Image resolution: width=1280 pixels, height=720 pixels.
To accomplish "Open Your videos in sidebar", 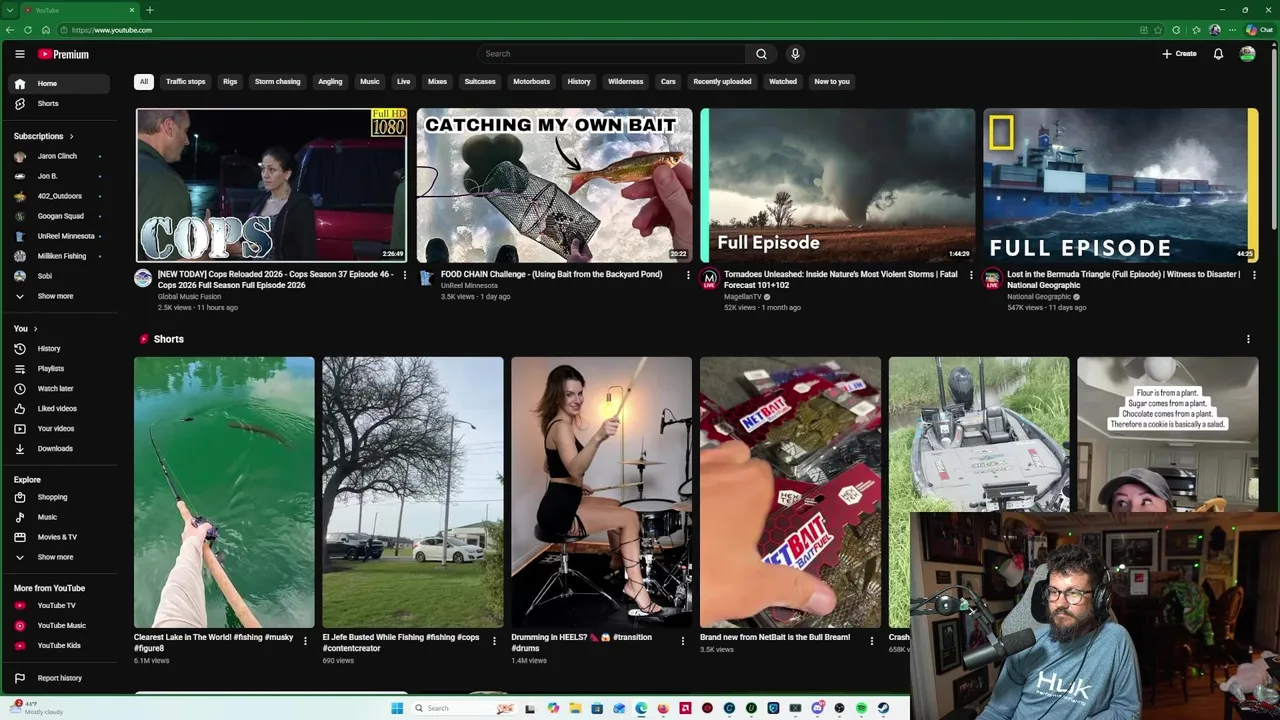I will (60, 429).
